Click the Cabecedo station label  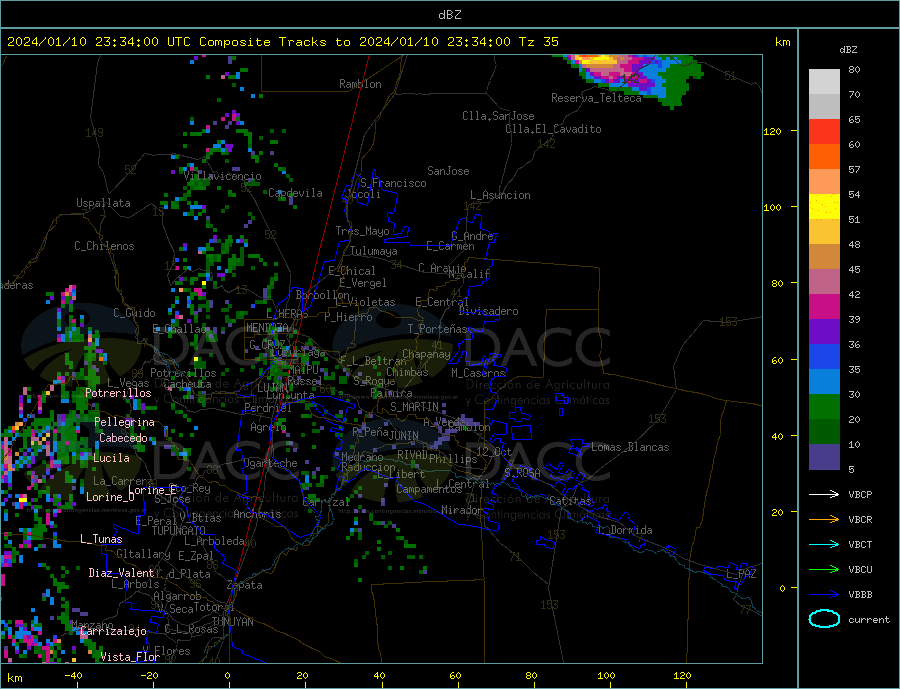pos(123,438)
